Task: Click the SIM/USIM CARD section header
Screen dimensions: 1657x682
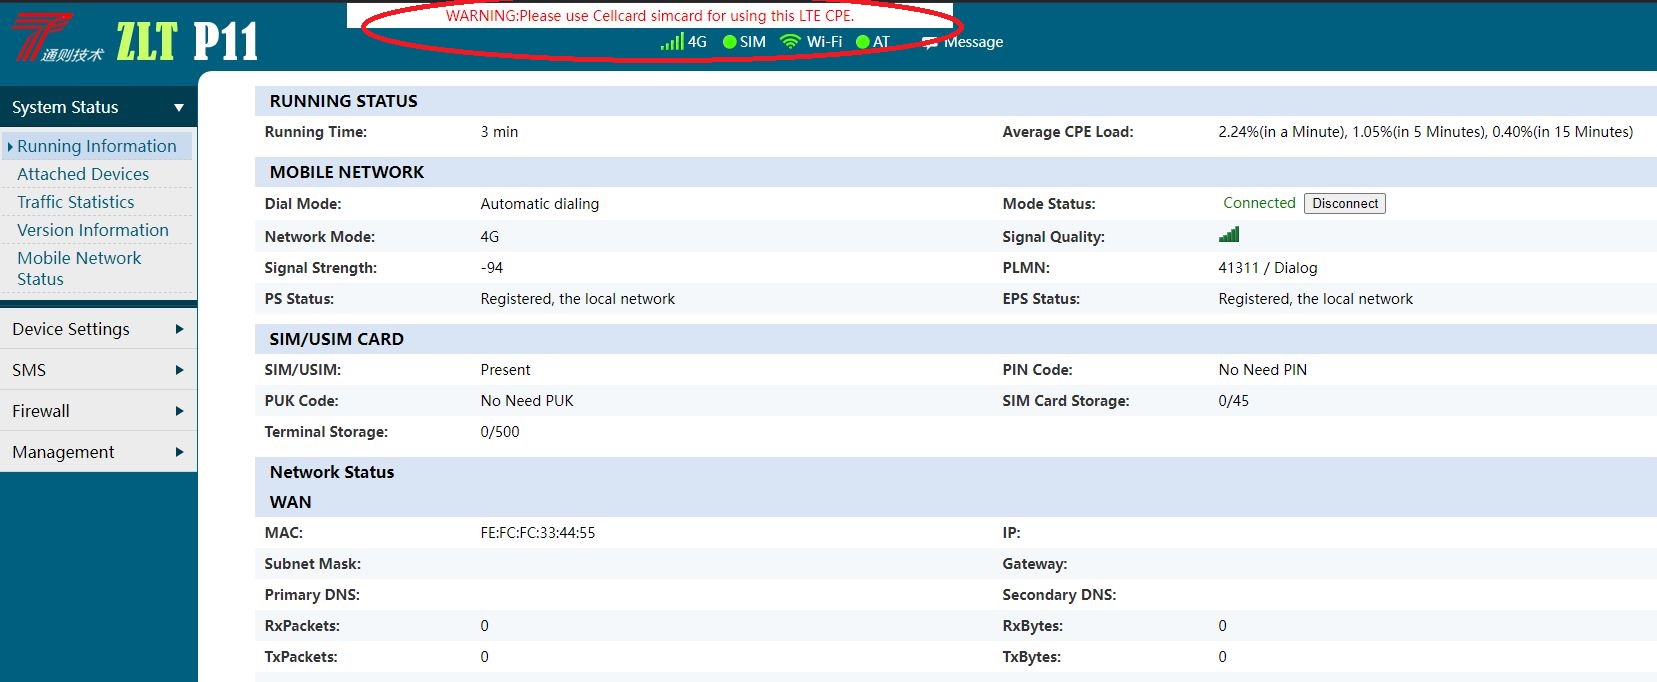Action: [x=955, y=339]
